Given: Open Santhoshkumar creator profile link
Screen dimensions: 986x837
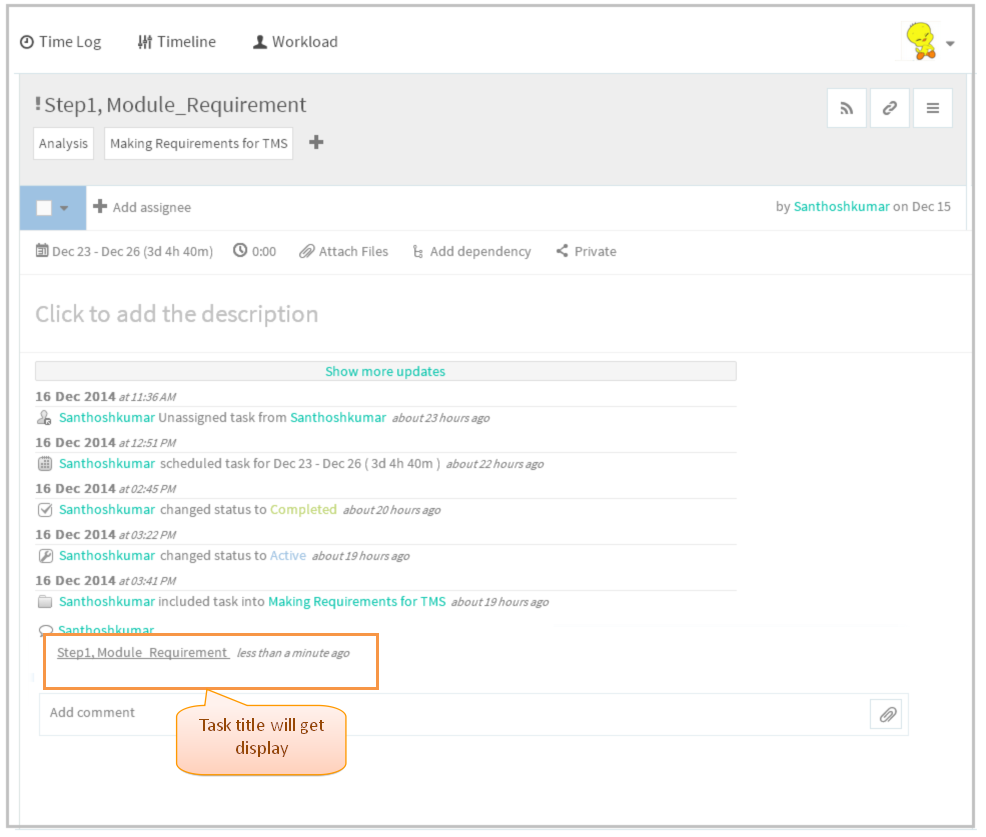Looking at the screenshot, I should [x=841, y=206].
